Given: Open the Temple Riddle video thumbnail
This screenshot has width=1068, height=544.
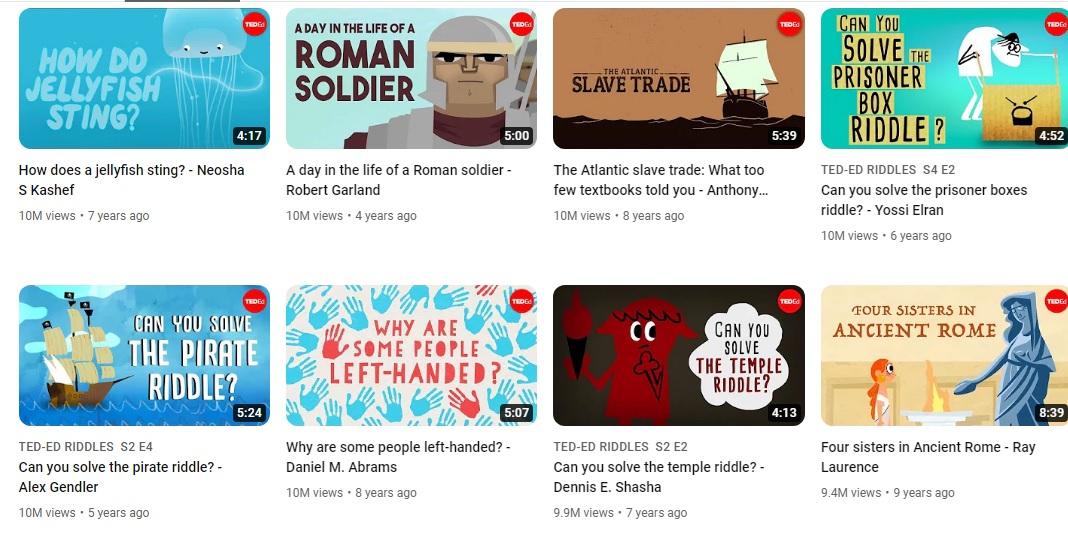Looking at the screenshot, I should 678,355.
